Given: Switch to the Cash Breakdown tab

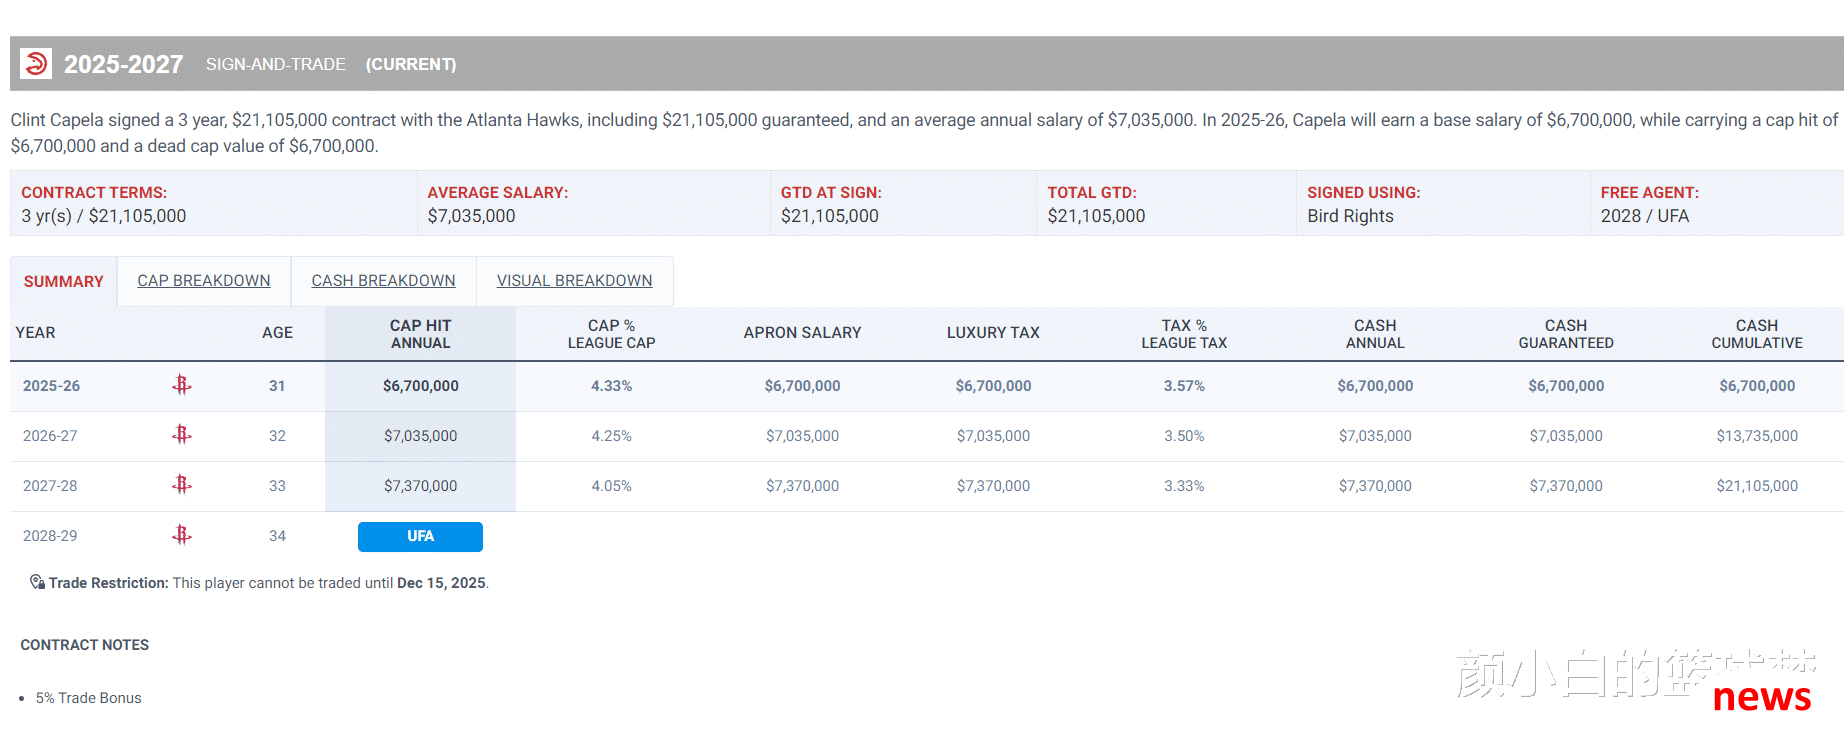Looking at the screenshot, I should click(383, 281).
